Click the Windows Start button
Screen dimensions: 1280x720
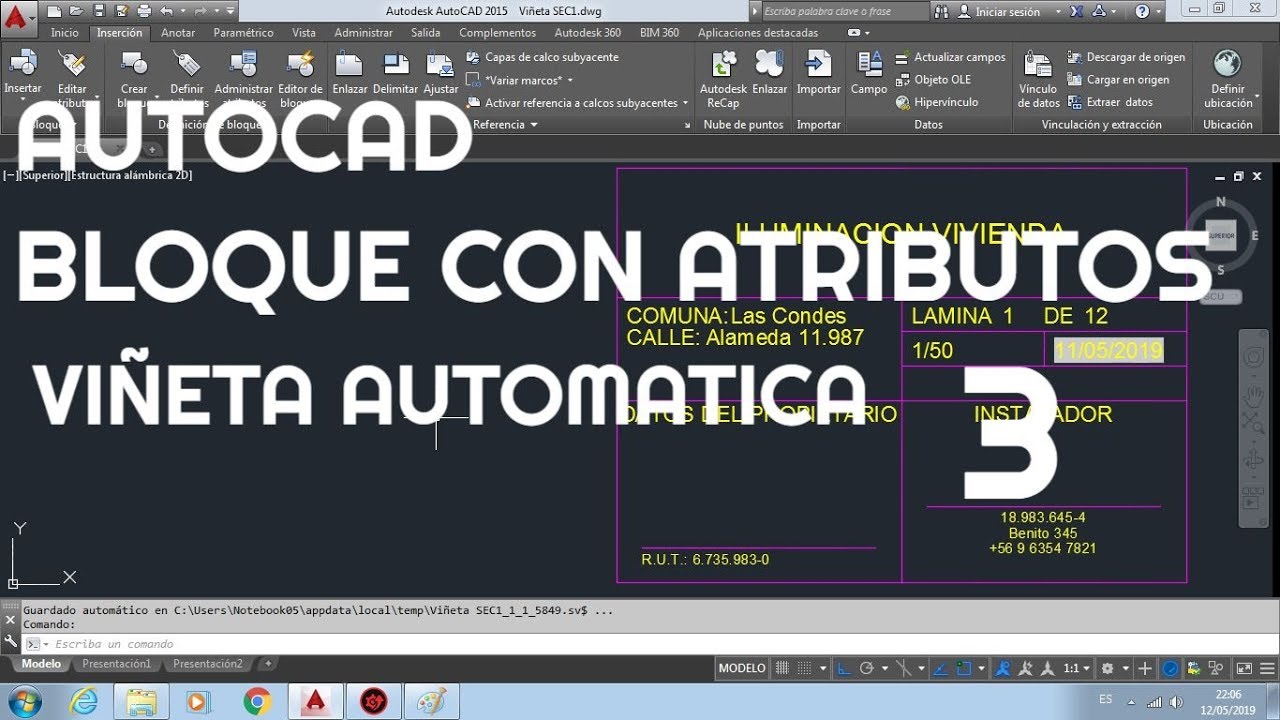(22, 701)
